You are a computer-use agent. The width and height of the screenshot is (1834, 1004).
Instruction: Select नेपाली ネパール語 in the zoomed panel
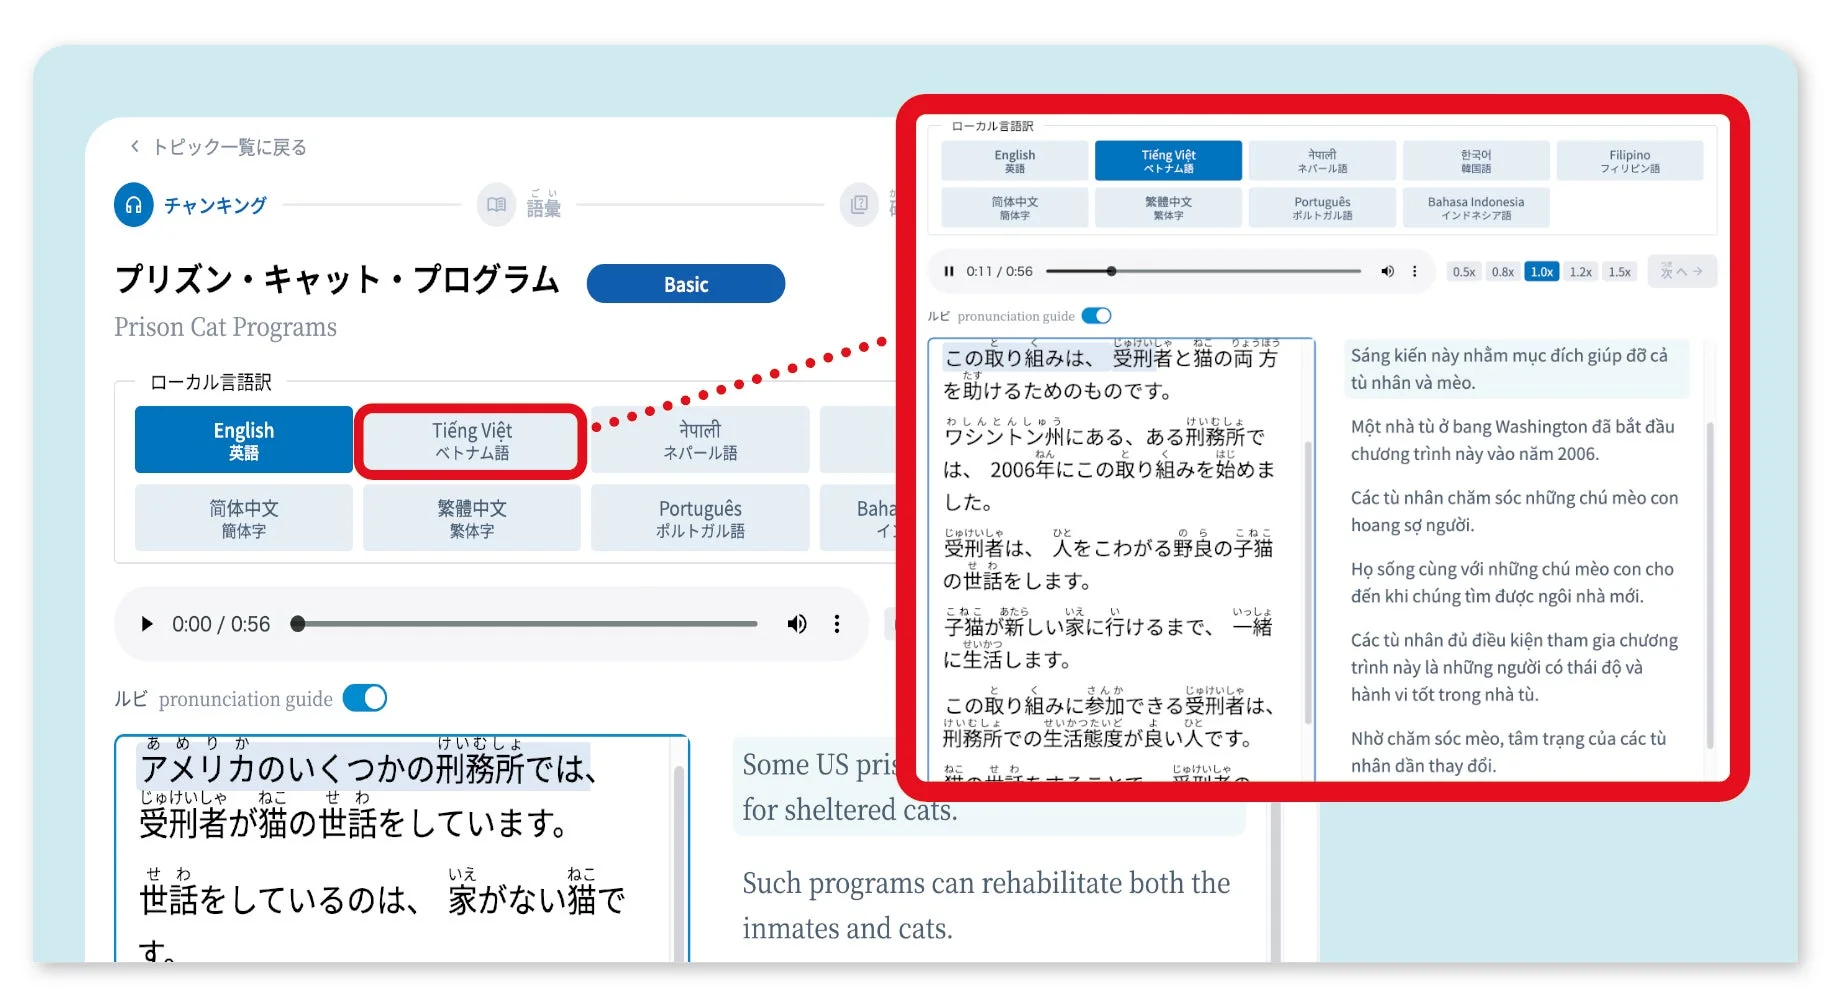(x=1322, y=161)
